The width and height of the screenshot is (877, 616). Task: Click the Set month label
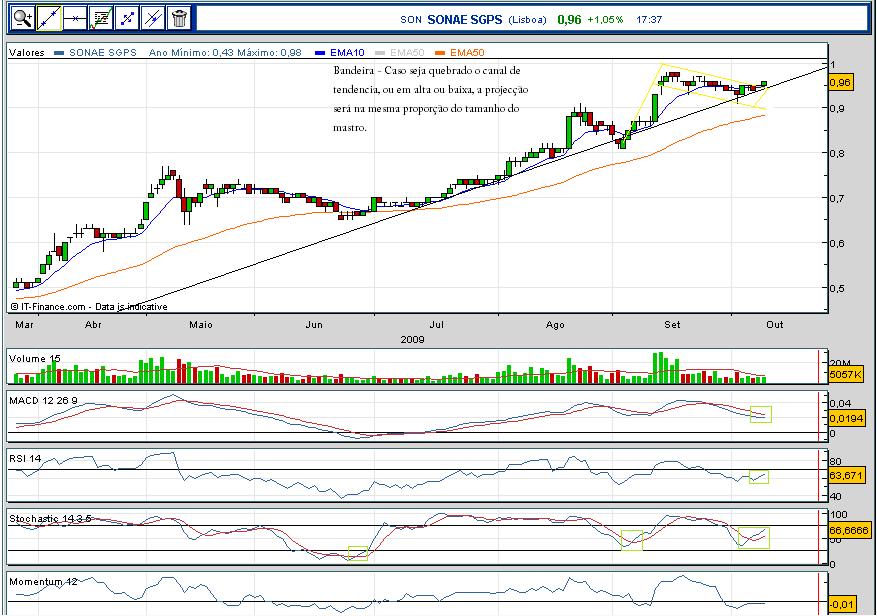pyautogui.click(x=672, y=325)
